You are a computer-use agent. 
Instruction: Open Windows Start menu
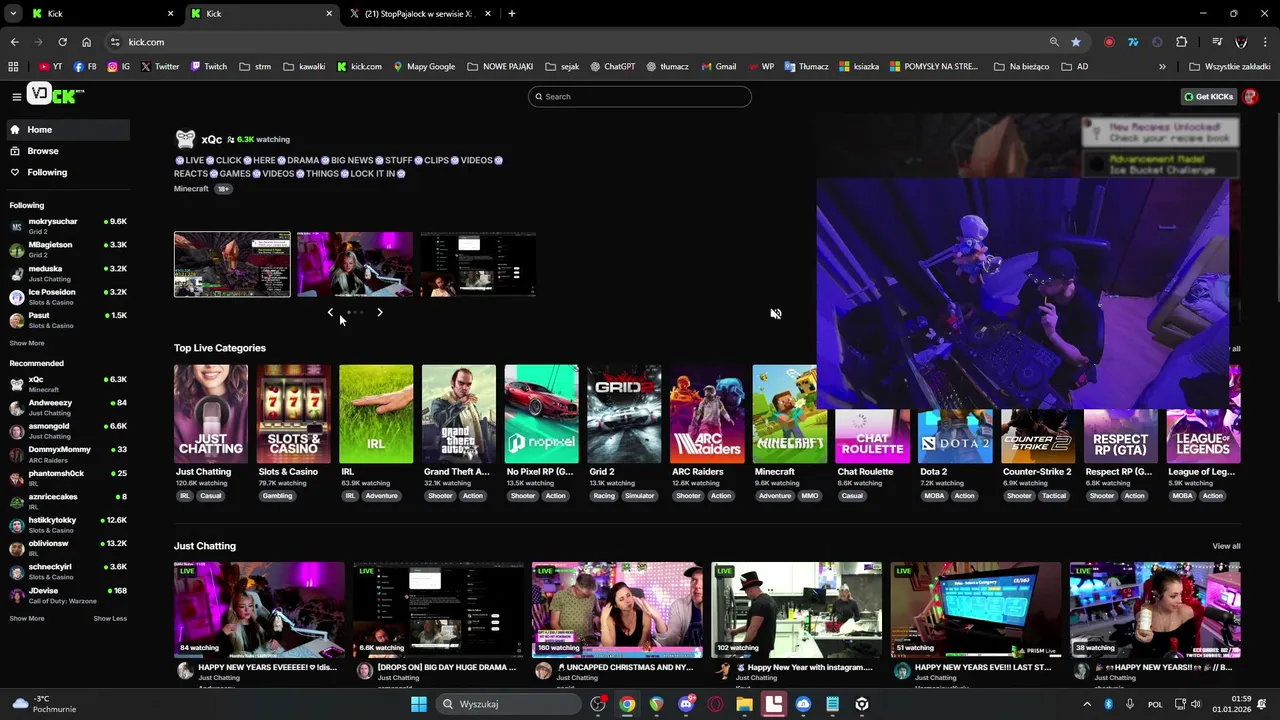(x=418, y=704)
